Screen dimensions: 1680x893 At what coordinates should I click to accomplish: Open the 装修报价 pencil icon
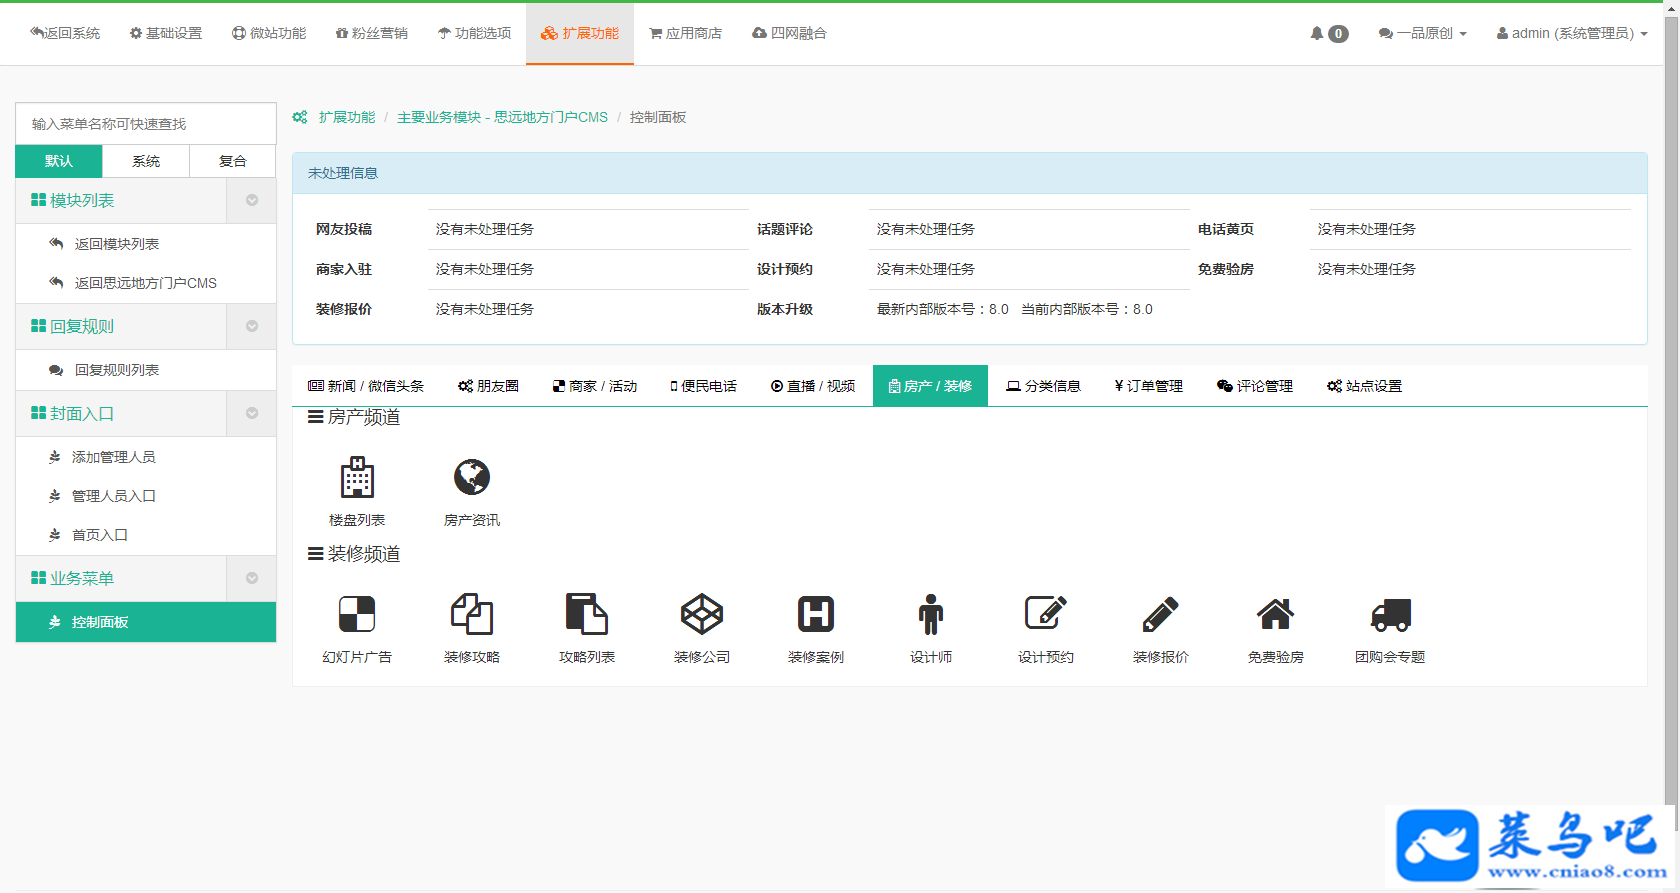(x=1161, y=614)
